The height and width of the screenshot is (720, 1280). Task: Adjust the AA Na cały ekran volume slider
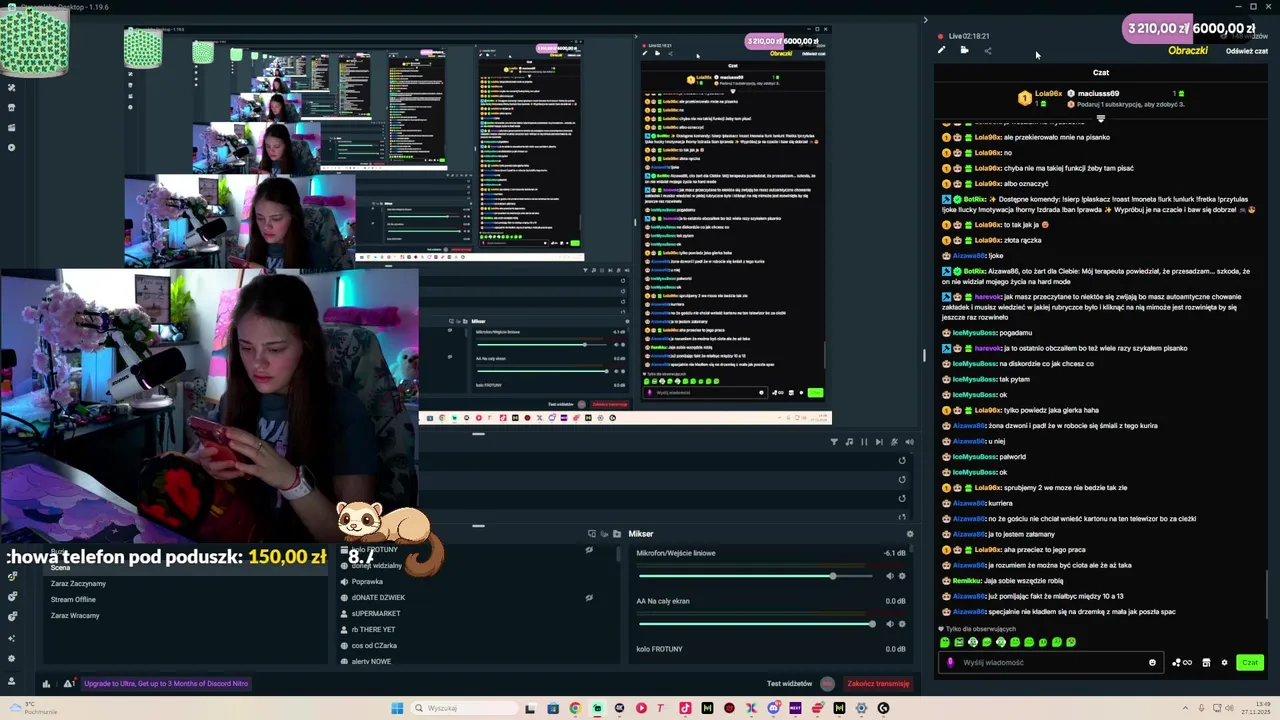[756, 624]
